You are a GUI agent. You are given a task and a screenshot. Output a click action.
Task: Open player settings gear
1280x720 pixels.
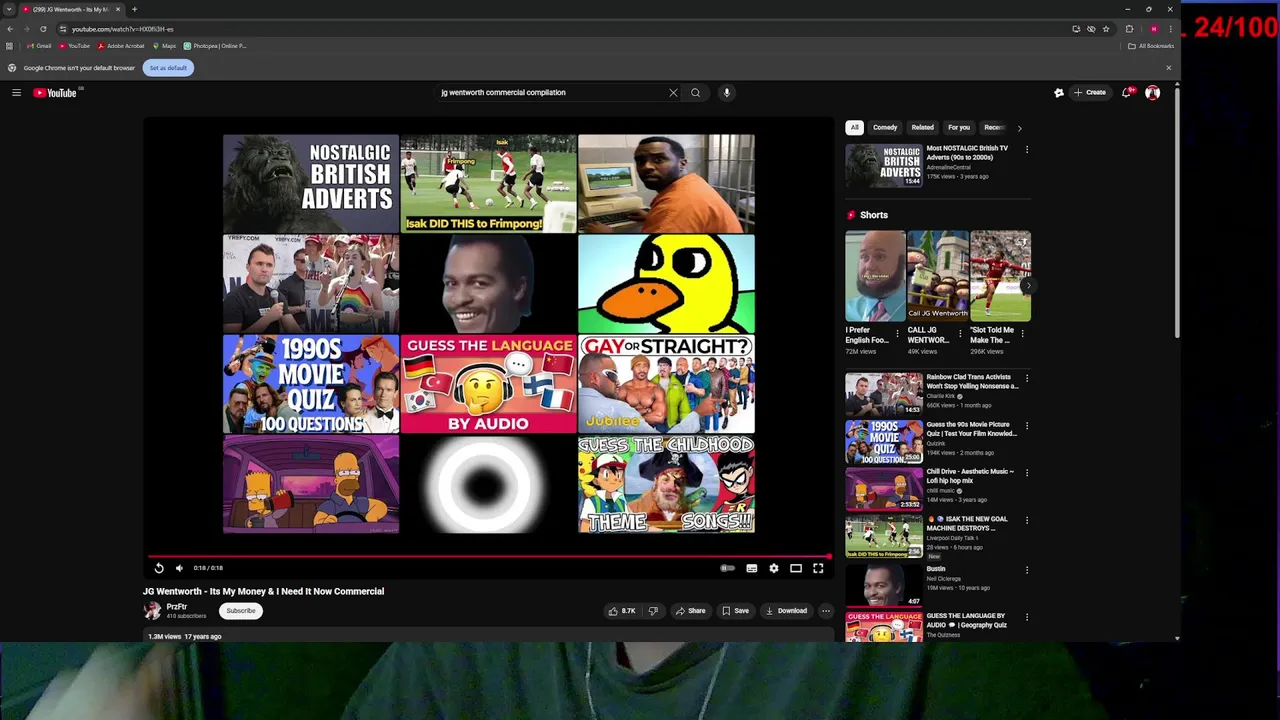[774, 568]
